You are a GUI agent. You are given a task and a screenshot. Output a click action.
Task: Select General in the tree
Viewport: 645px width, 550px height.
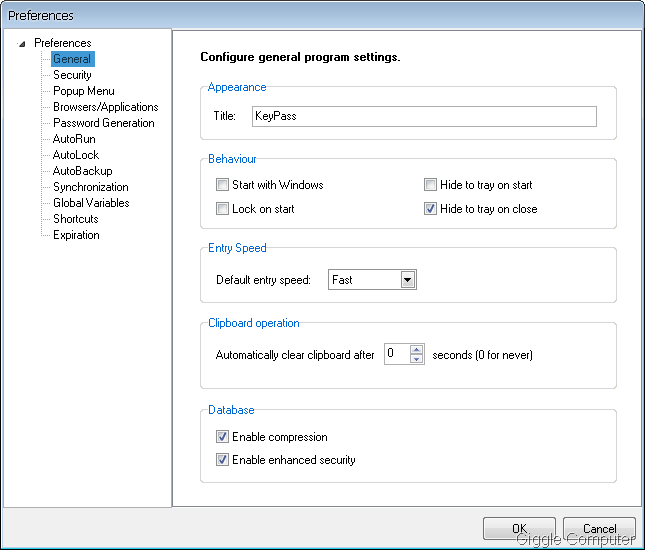point(72,59)
